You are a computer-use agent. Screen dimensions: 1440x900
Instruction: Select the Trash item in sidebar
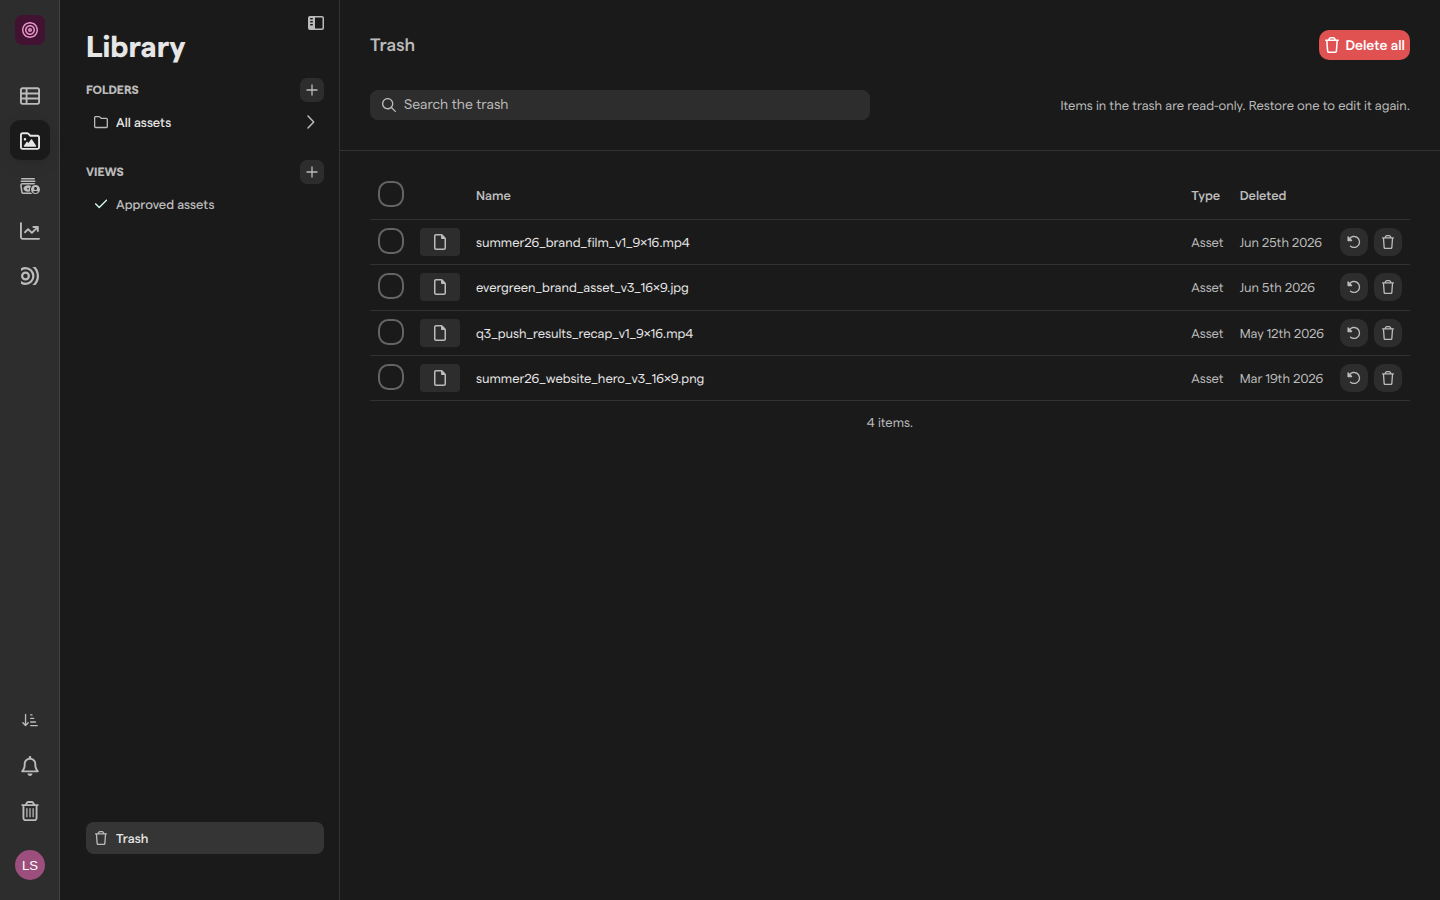click(x=205, y=838)
